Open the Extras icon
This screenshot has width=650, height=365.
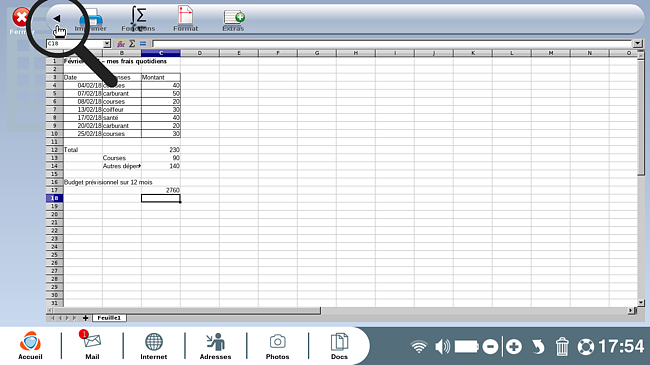(x=234, y=17)
